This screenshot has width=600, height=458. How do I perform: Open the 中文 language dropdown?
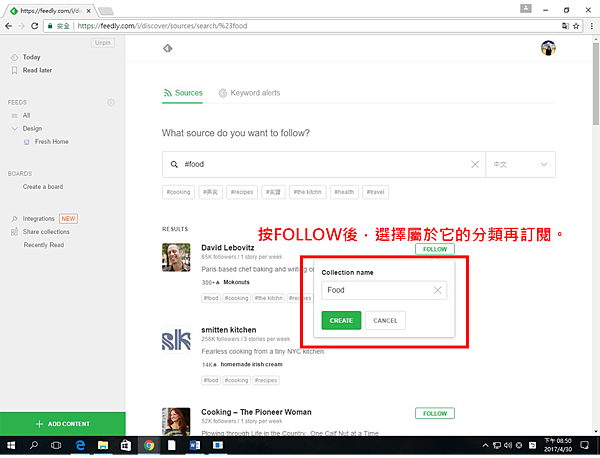[520, 165]
